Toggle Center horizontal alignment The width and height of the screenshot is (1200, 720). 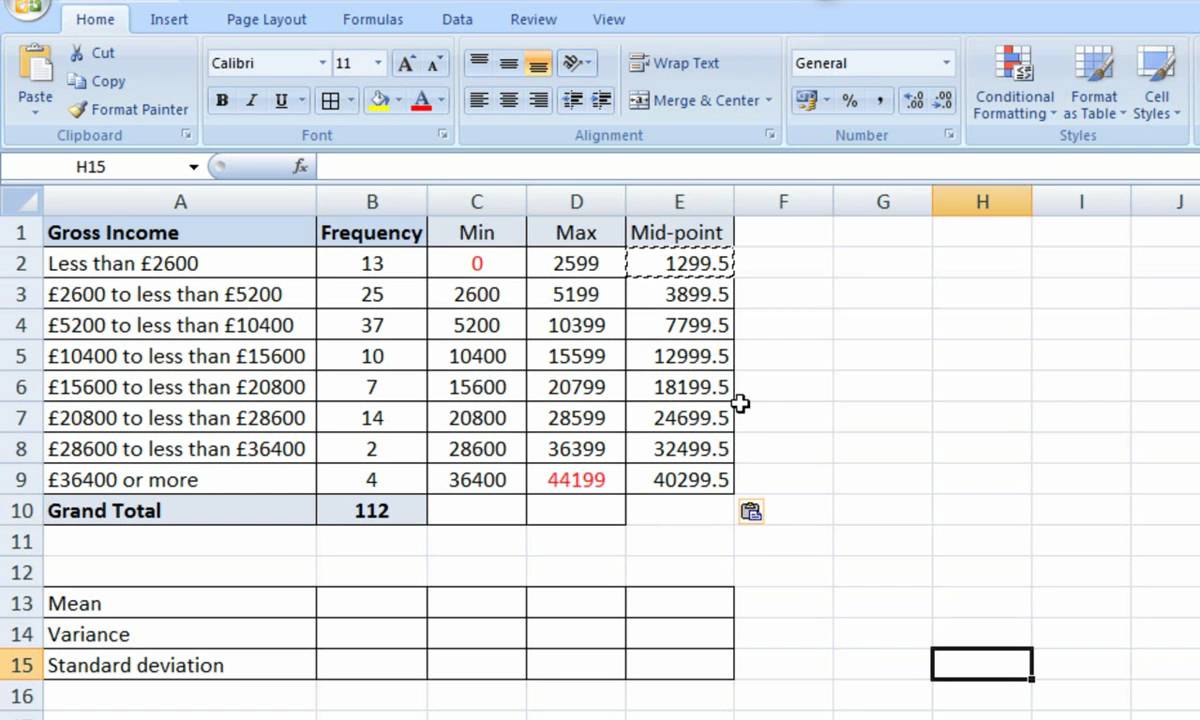(x=508, y=100)
